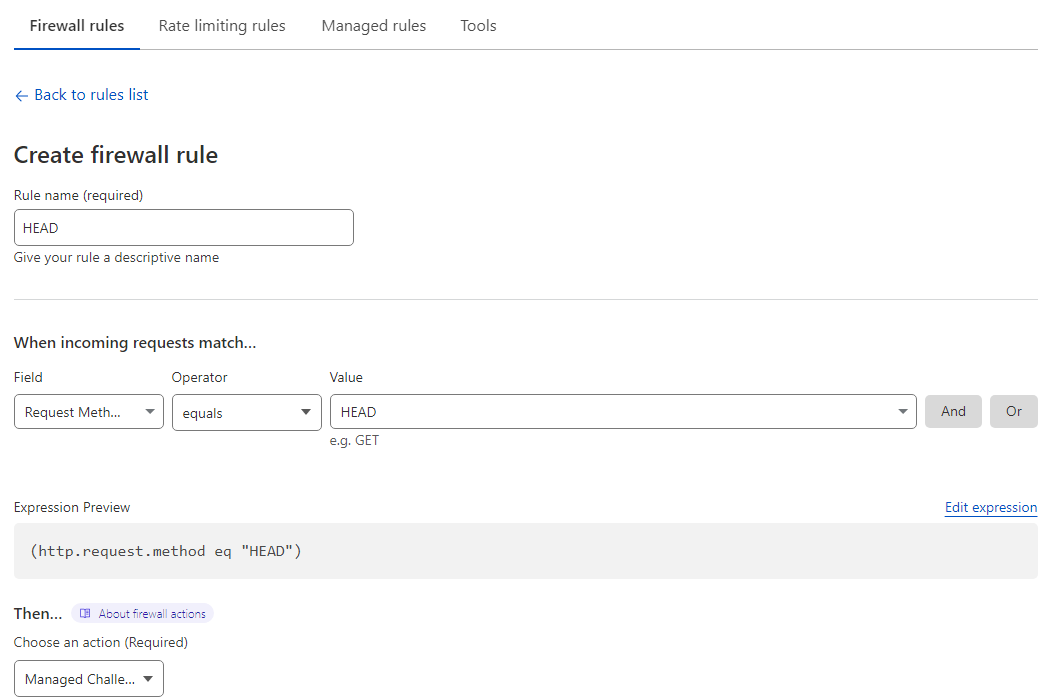Click the caret arrow in the Value field
1053x700 pixels.
point(902,412)
